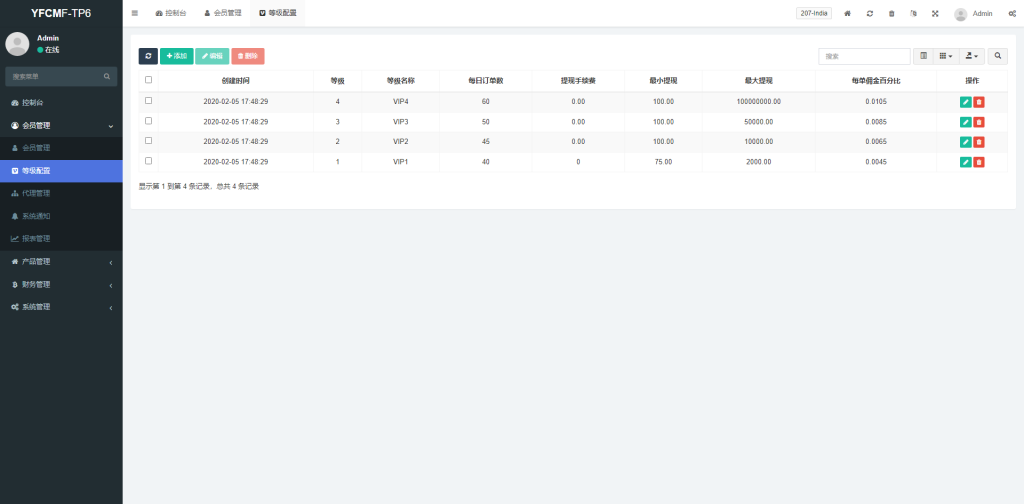Image resolution: width=1024 pixels, height=504 pixels.
Task: Click the magnifier search button above table
Action: (x=998, y=56)
